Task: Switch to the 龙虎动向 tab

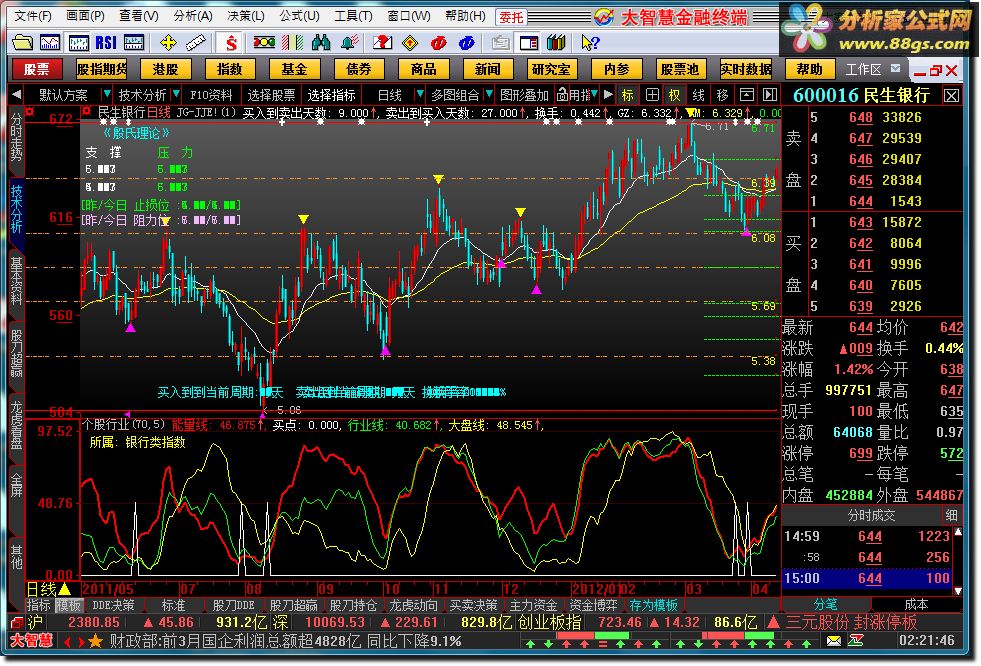Action: (413, 605)
